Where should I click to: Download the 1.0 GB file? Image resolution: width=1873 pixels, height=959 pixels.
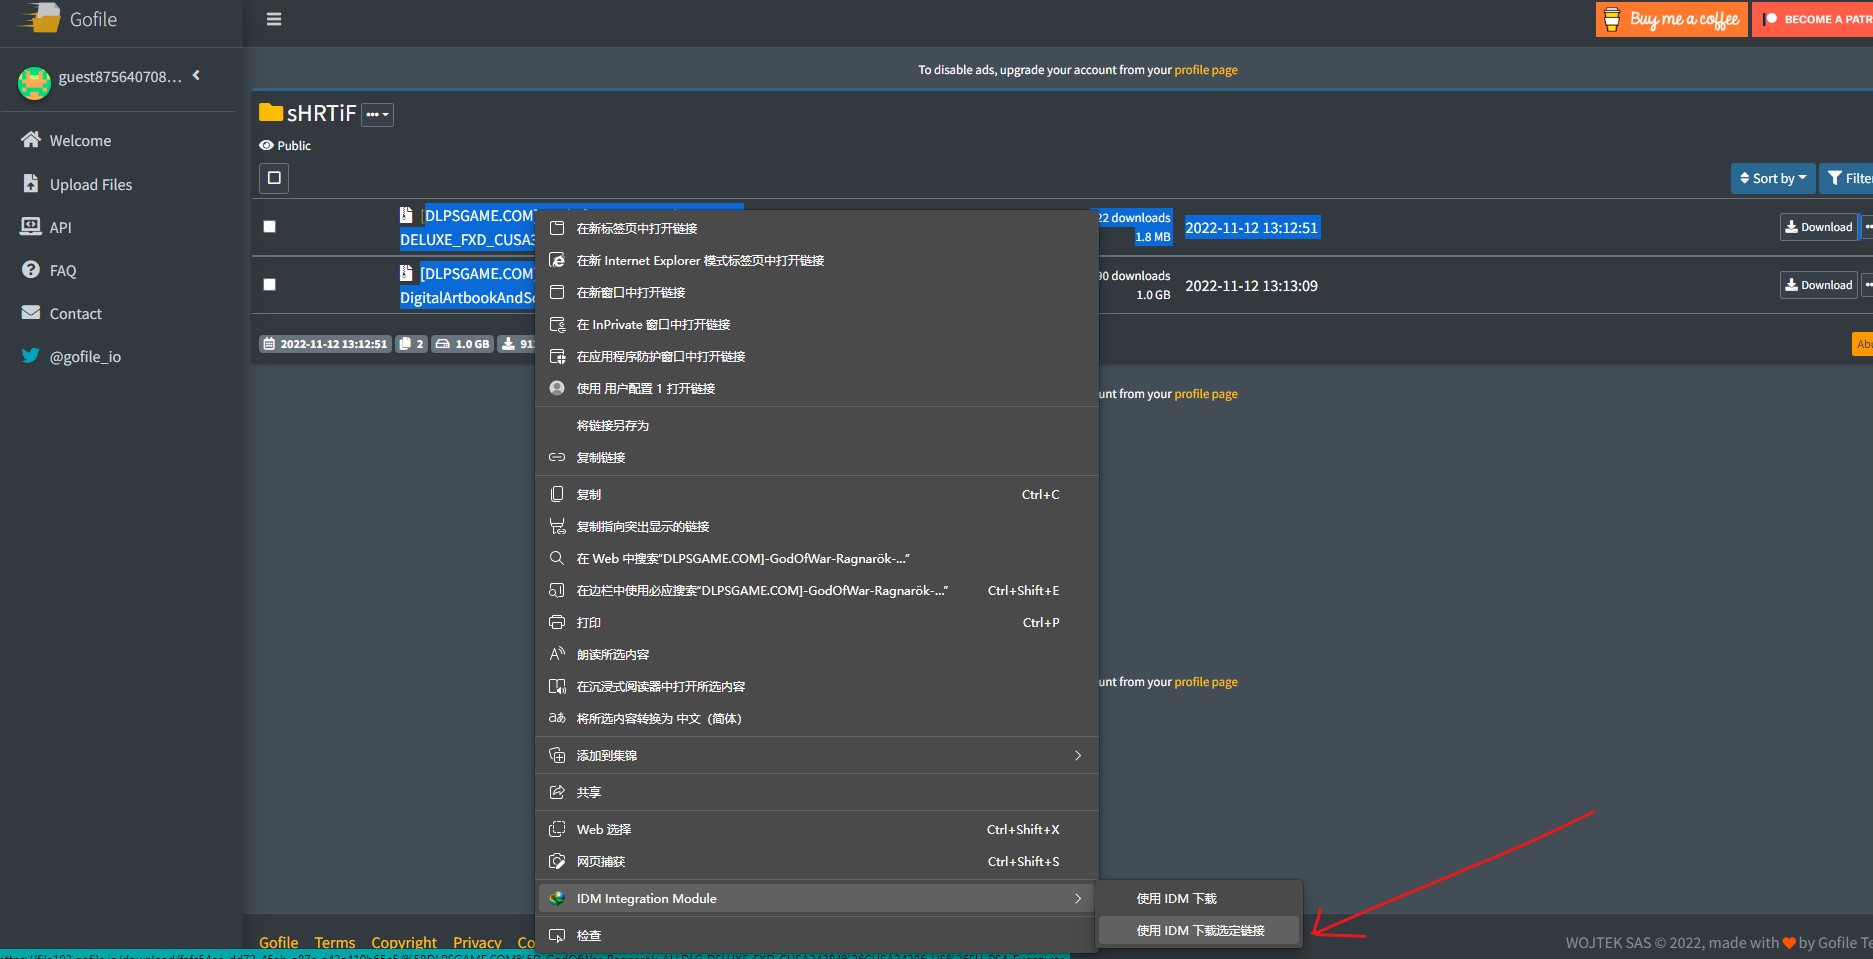pos(1819,285)
